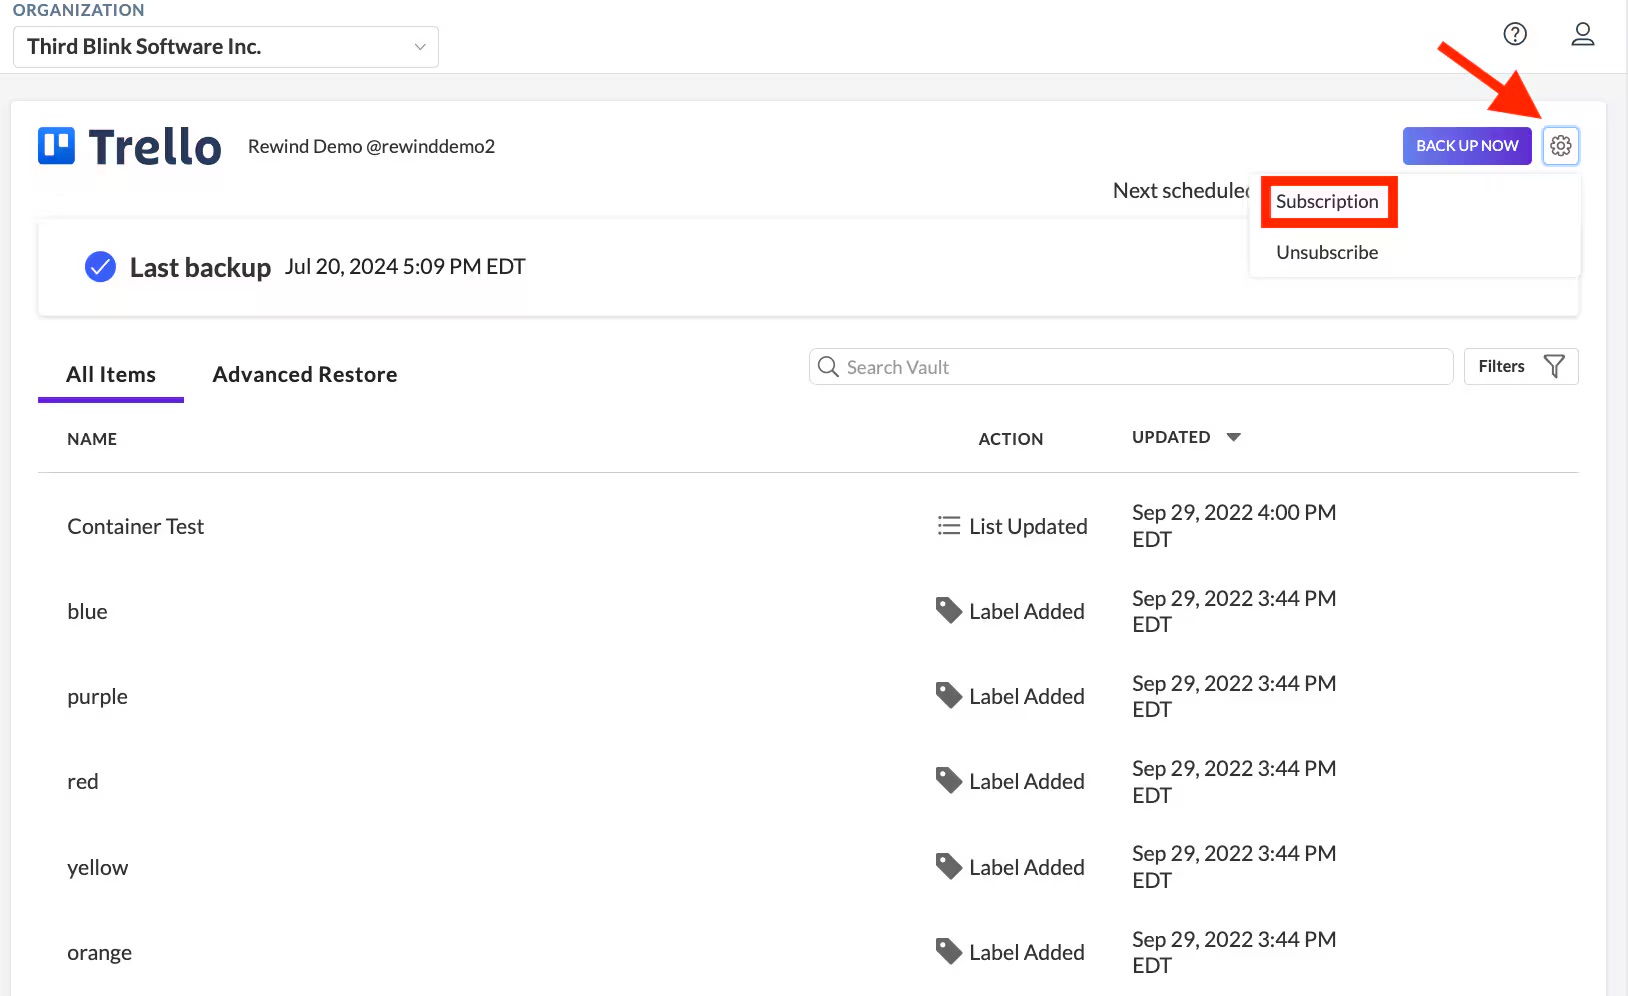Click the NAME column header

click(x=92, y=439)
